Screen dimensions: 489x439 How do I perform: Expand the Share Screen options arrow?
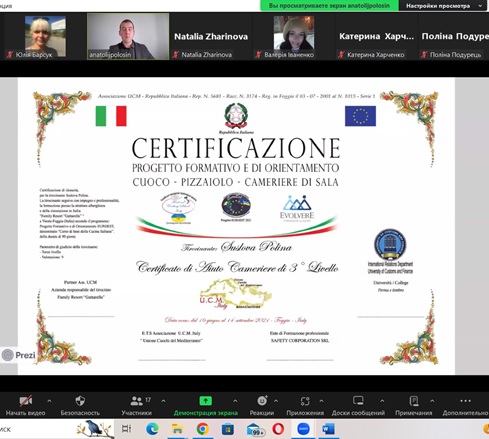coord(235,401)
